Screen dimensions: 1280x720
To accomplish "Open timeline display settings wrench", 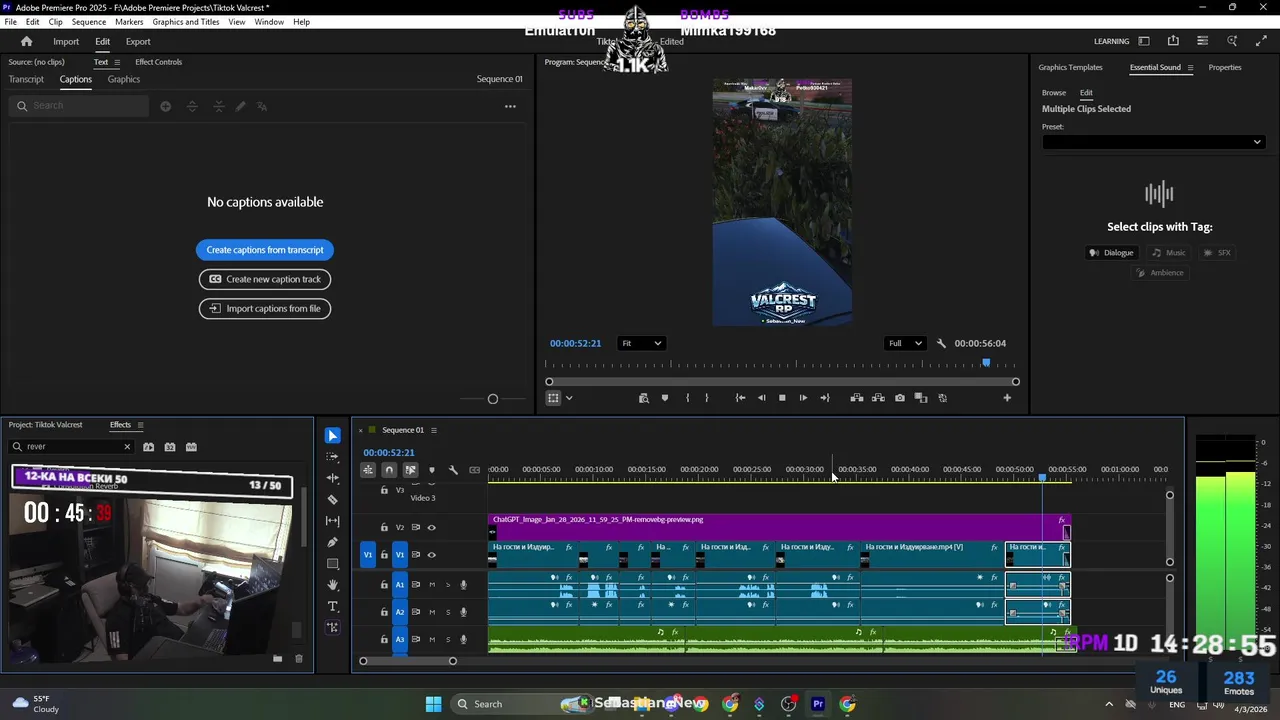I will point(453,470).
